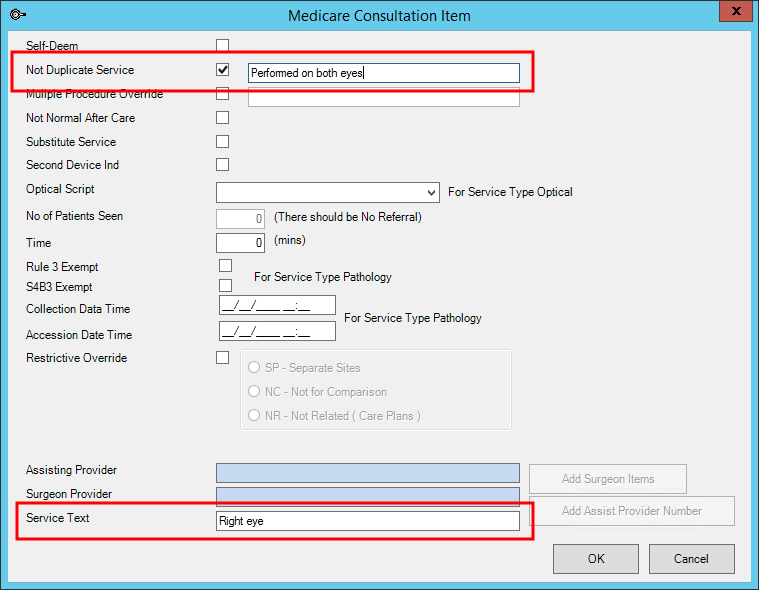Click the Surgeon Provider field
The width and height of the screenshot is (759, 590).
368,497
